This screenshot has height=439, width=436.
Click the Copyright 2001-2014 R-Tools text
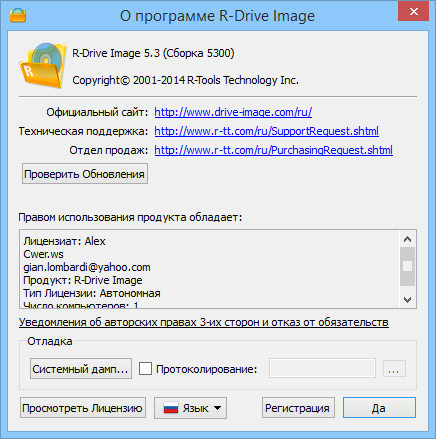pos(185,80)
